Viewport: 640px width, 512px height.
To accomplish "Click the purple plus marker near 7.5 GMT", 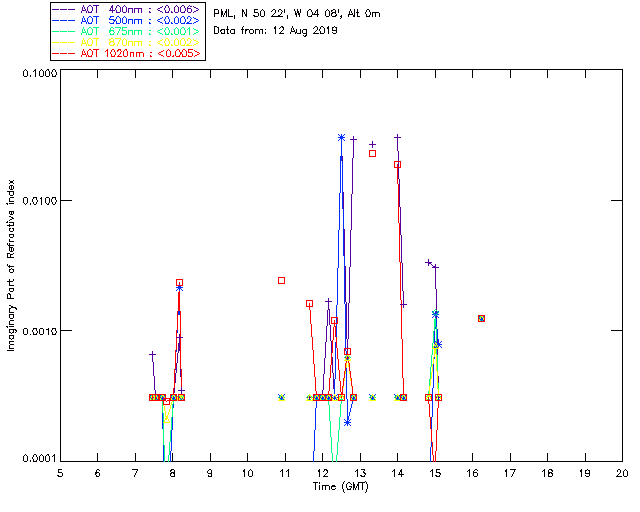I will pyautogui.click(x=152, y=354).
